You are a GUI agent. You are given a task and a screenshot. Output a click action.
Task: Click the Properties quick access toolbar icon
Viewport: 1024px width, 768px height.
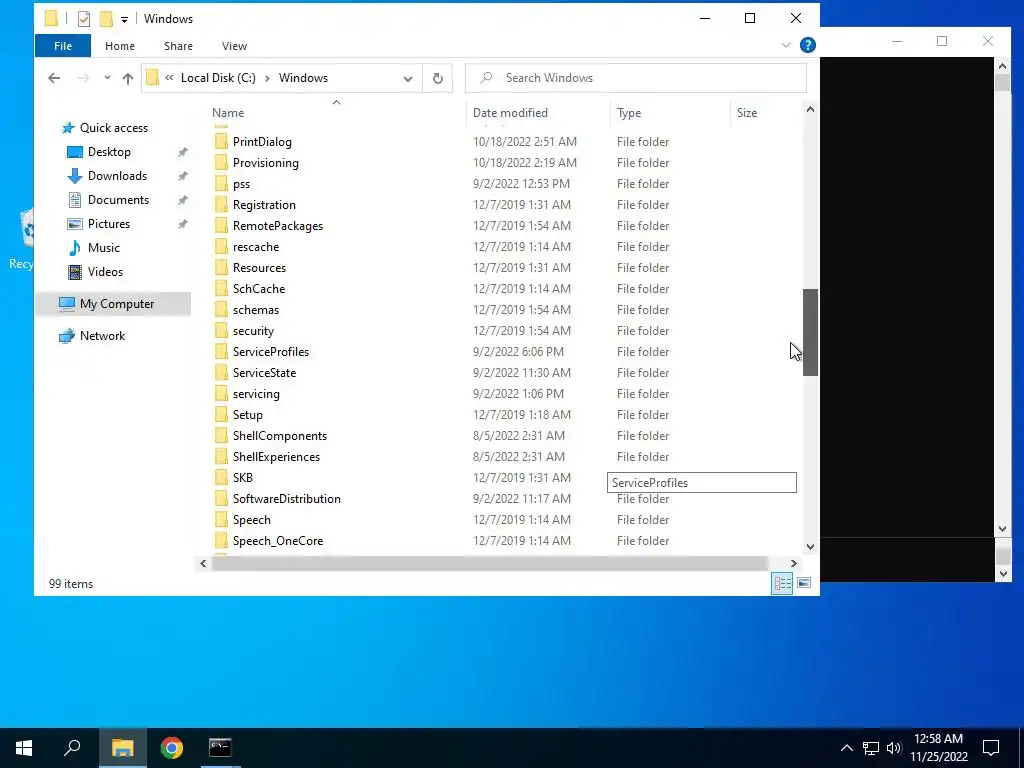(x=84, y=19)
